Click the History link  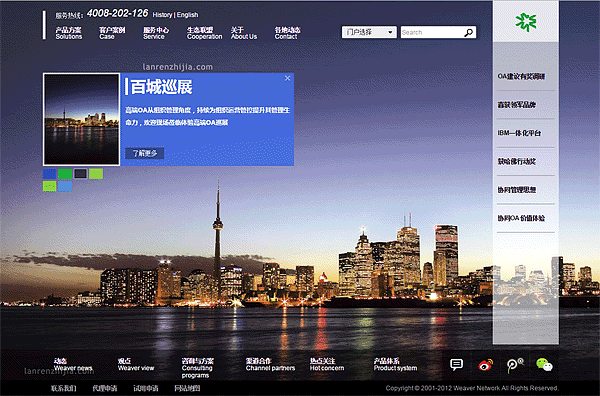coord(162,15)
